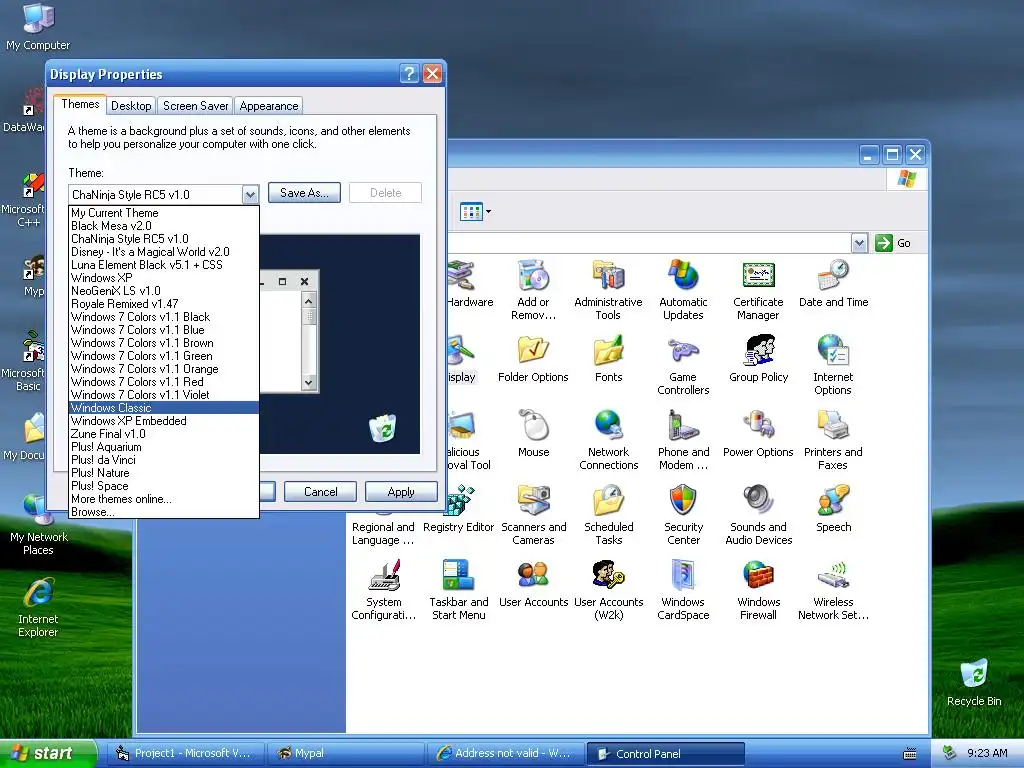Open Scanners and Cameras icon

[533, 515]
